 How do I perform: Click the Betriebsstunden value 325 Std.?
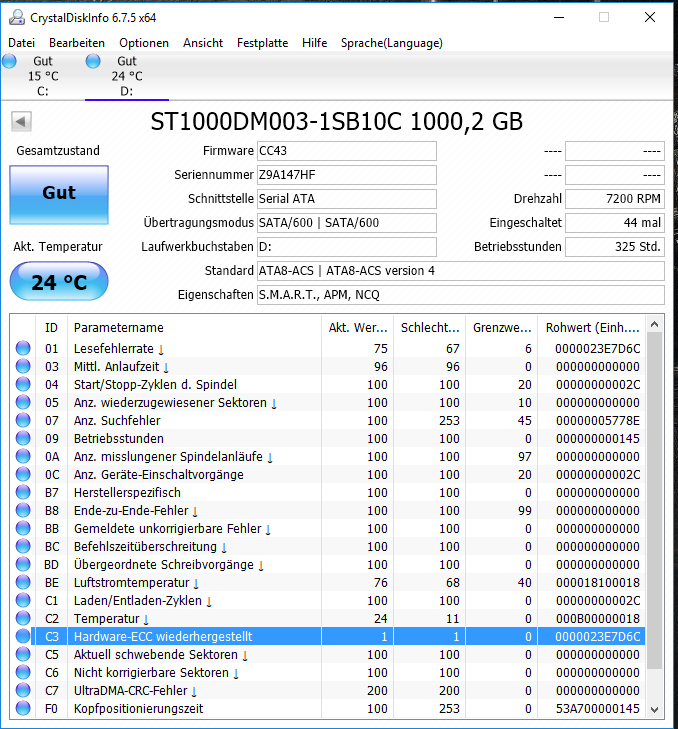coord(615,247)
